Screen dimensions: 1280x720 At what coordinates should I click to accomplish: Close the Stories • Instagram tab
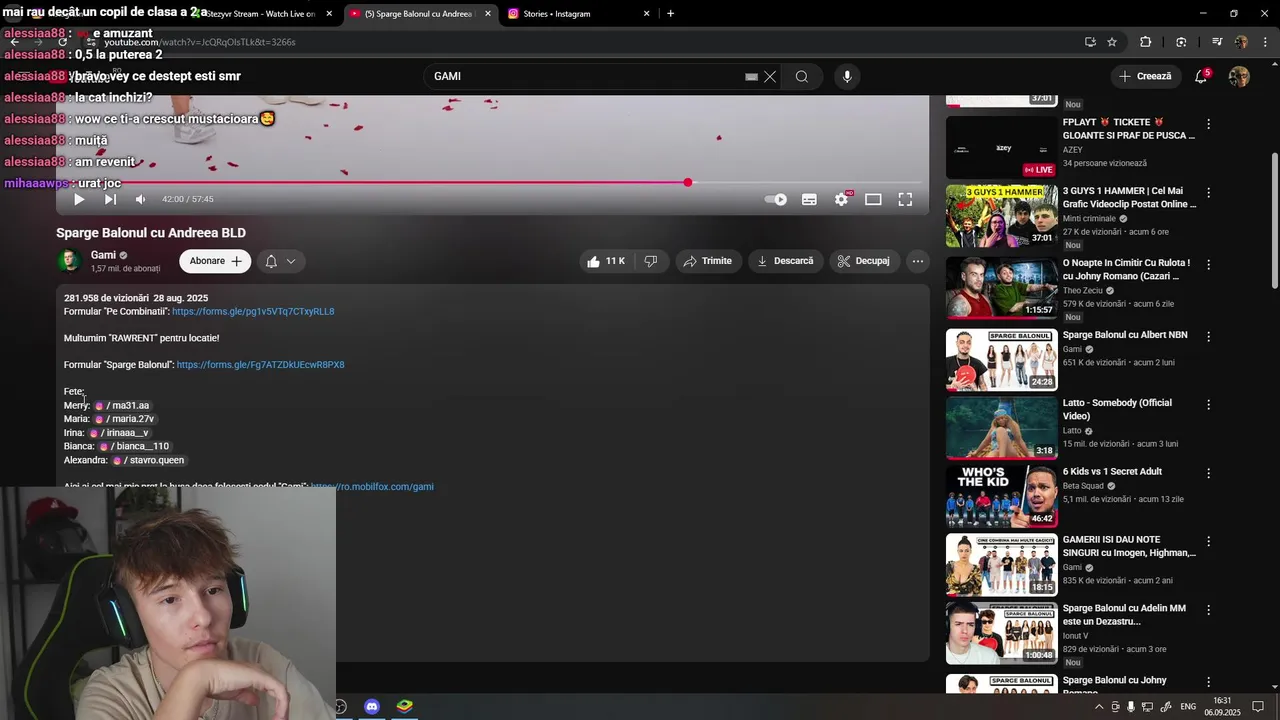click(647, 14)
